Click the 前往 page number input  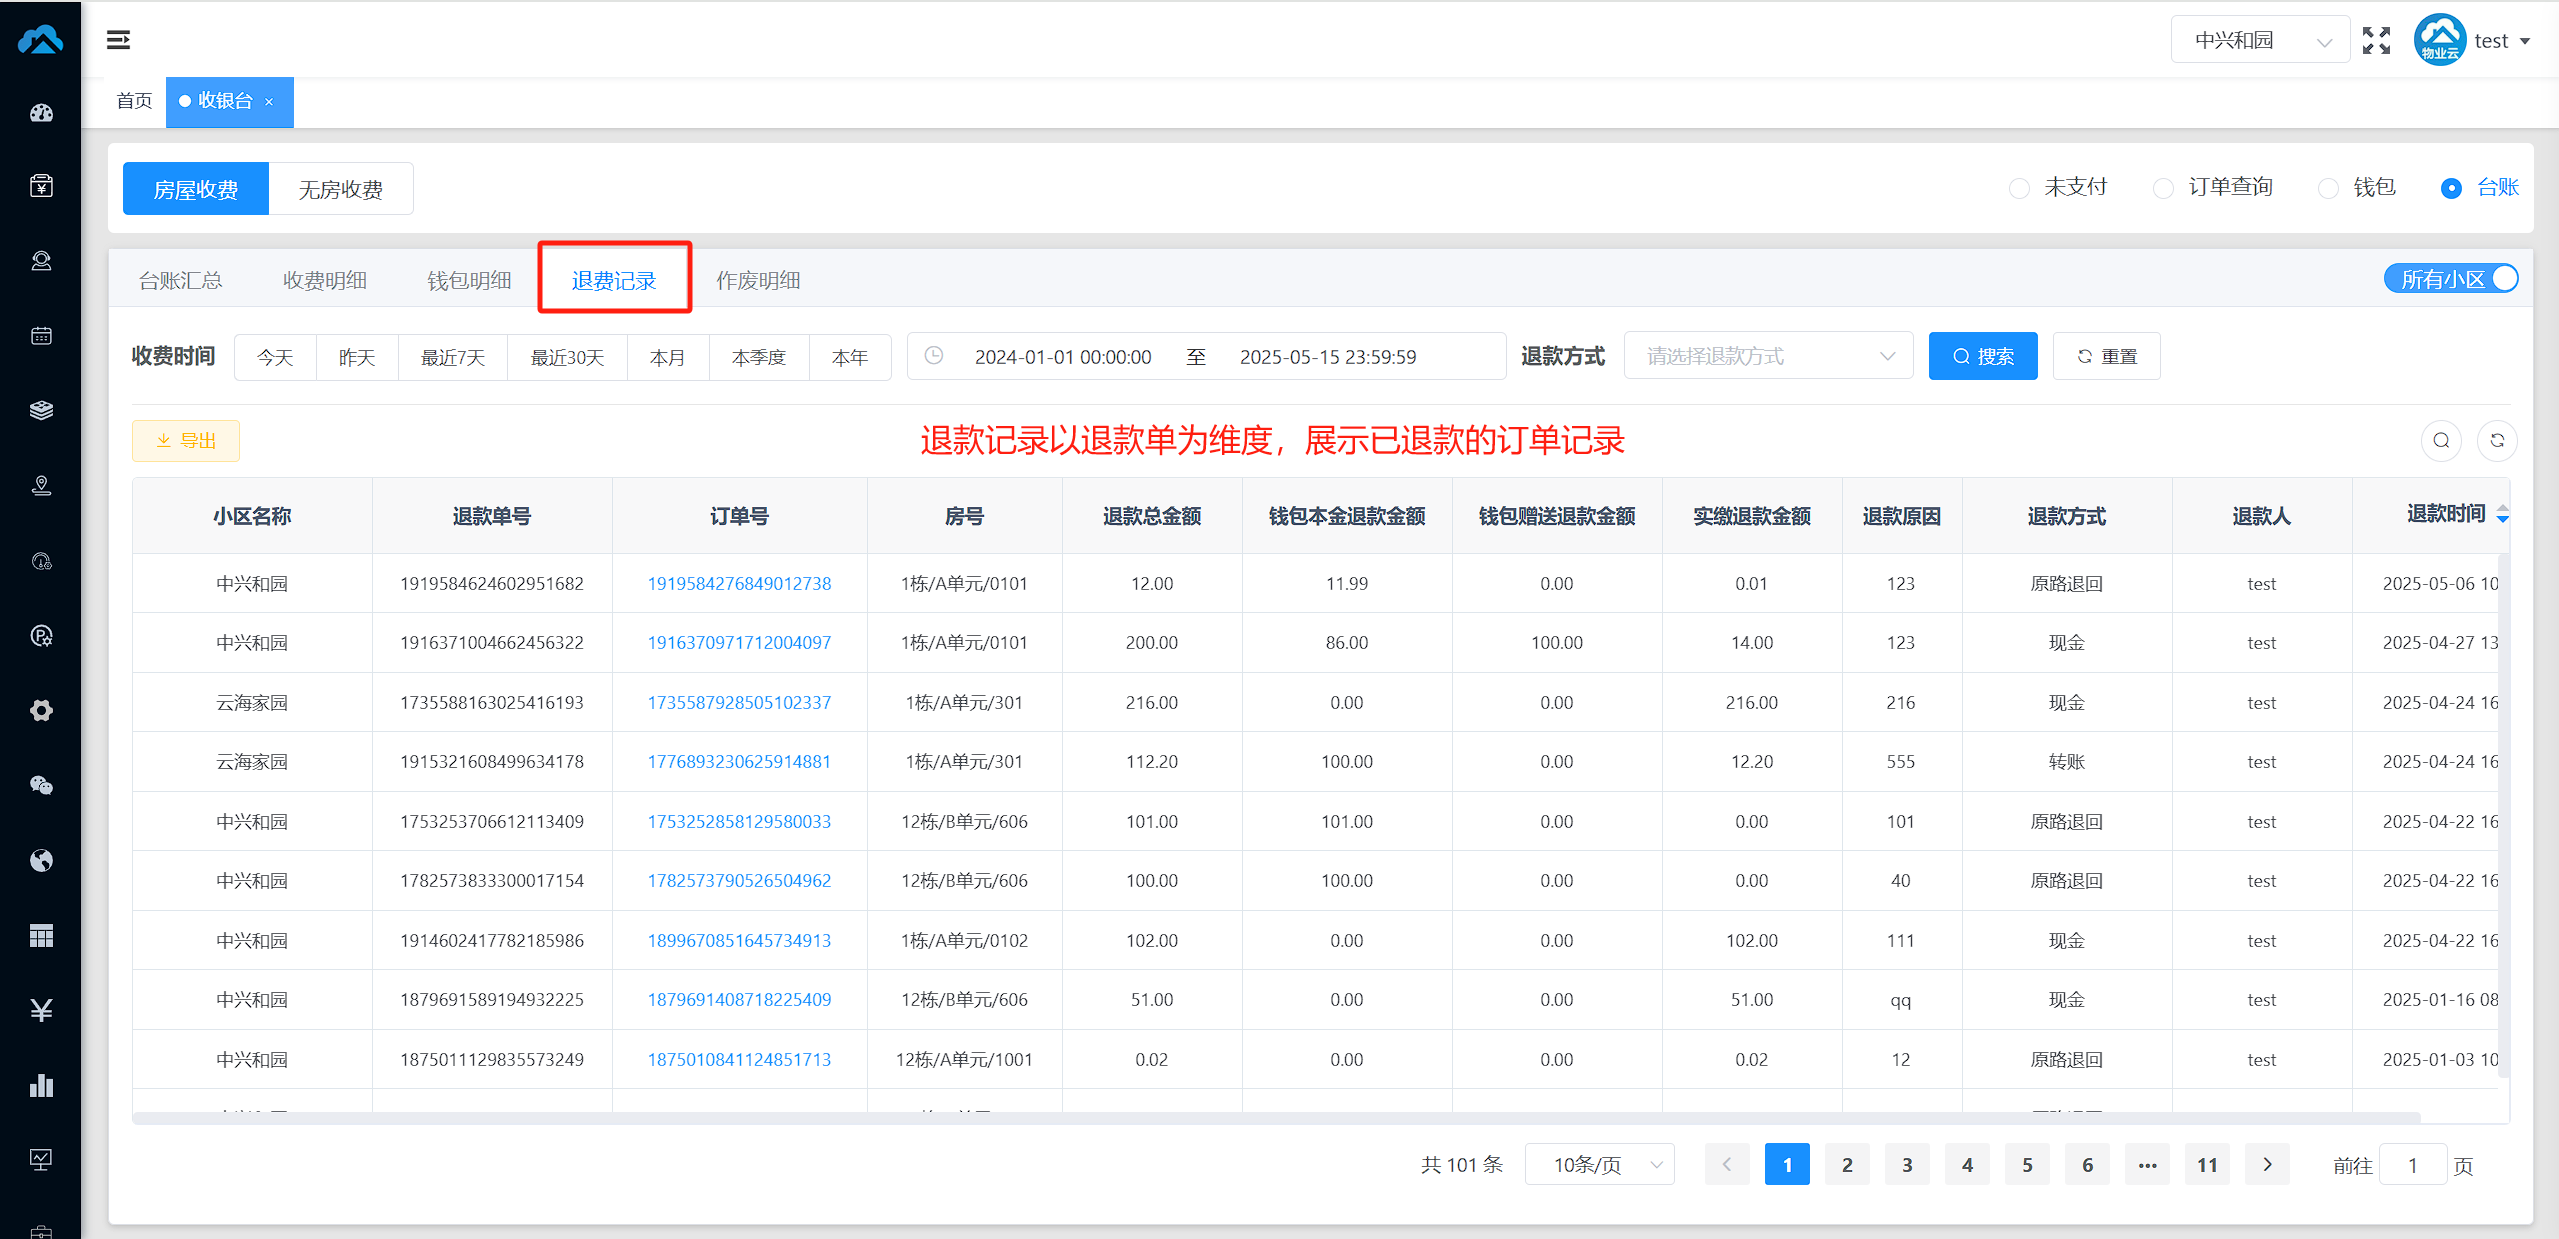point(2412,1165)
